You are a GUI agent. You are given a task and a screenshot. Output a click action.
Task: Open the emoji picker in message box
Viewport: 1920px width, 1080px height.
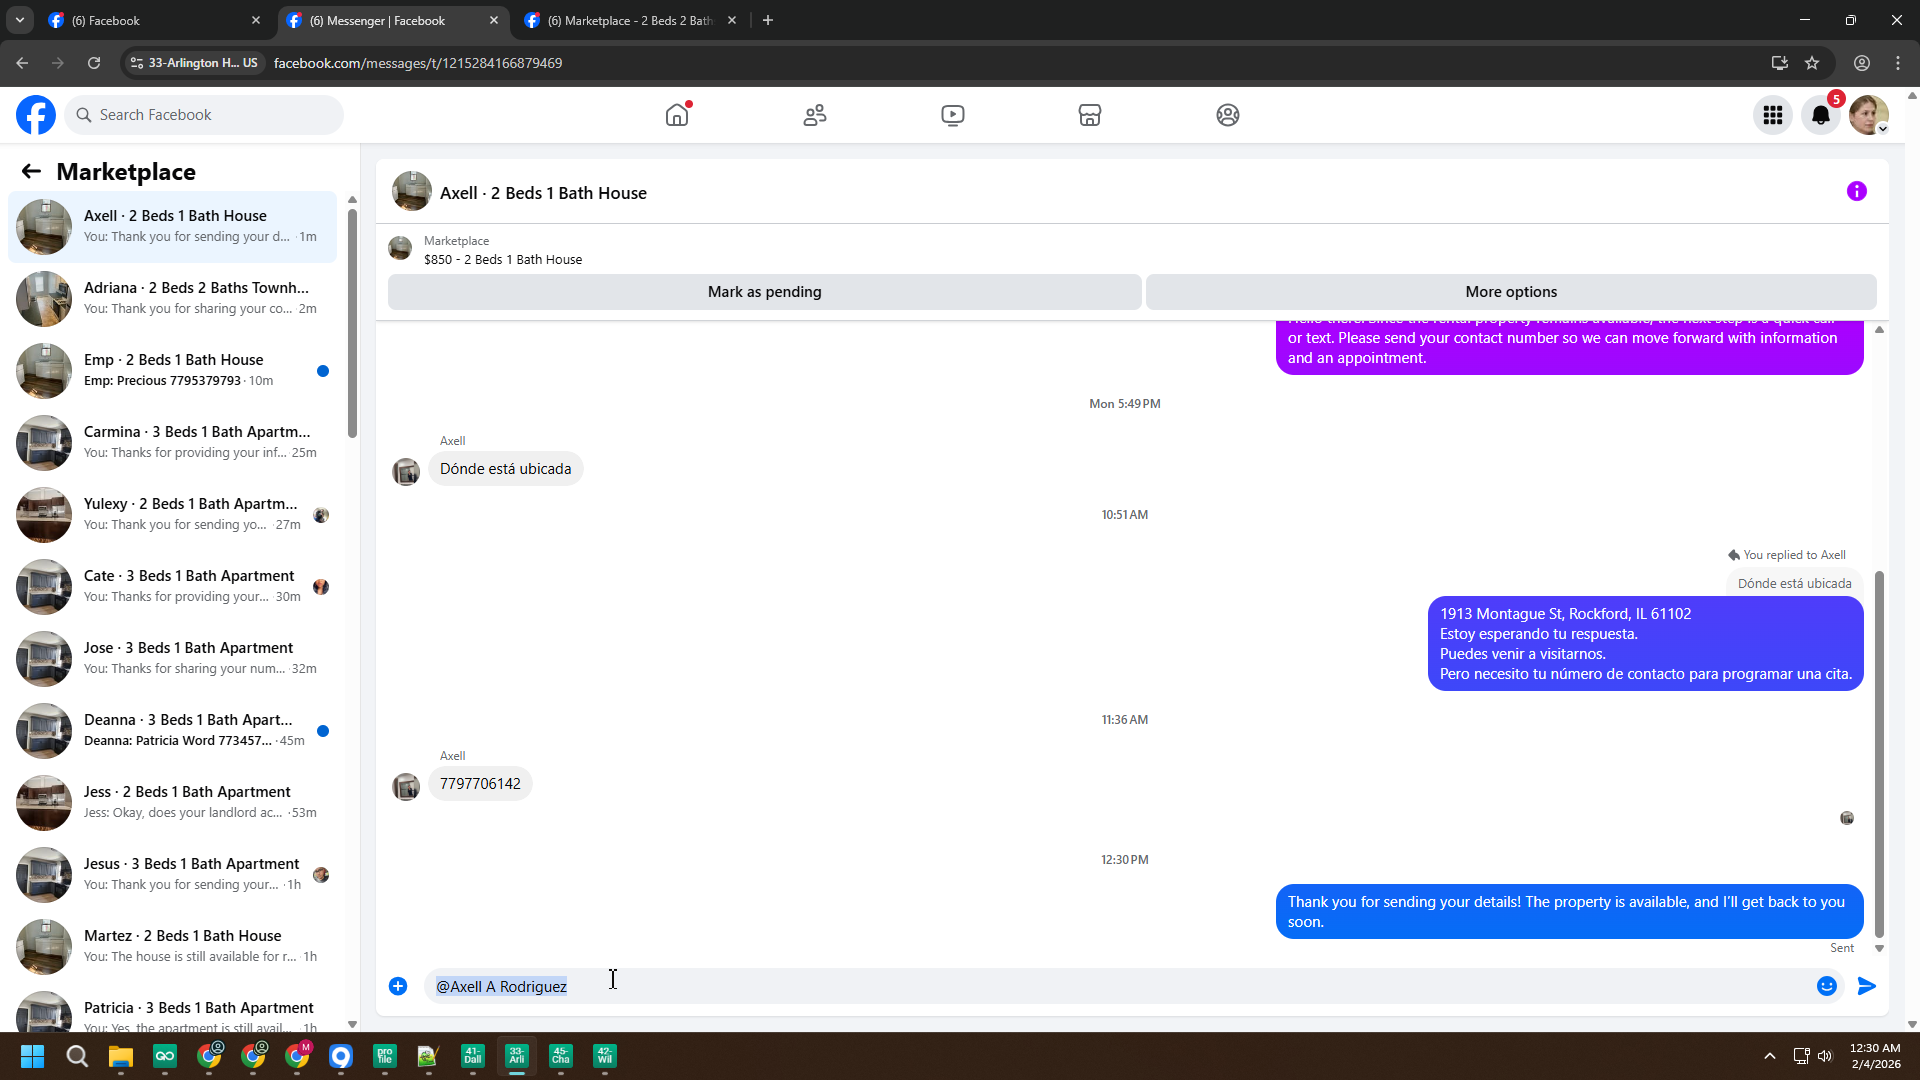pyautogui.click(x=1827, y=986)
